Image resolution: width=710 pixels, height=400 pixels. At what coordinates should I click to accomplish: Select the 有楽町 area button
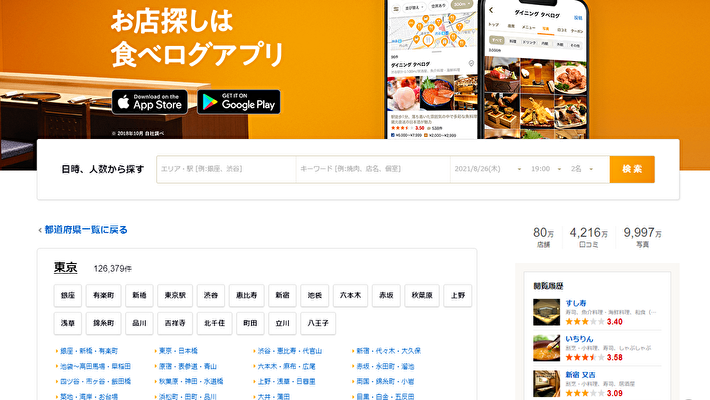coord(104,295)
